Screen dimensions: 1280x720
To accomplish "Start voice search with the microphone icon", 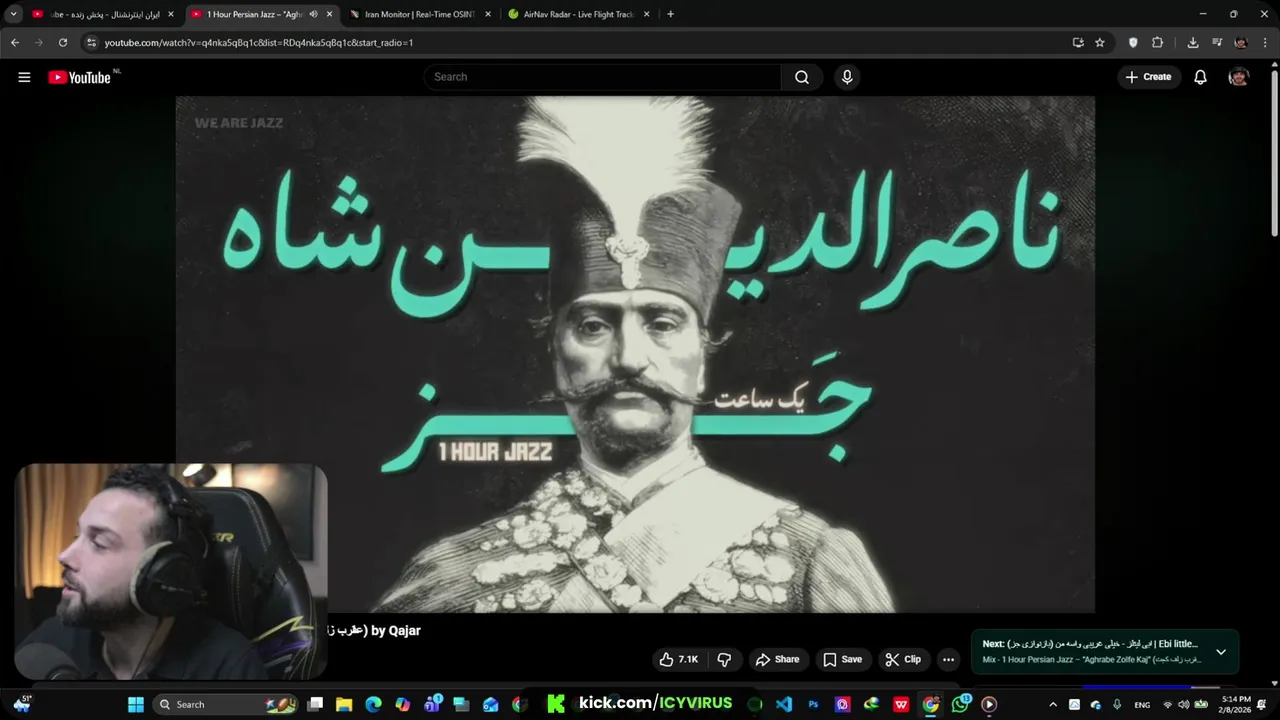I will point(847,77).
